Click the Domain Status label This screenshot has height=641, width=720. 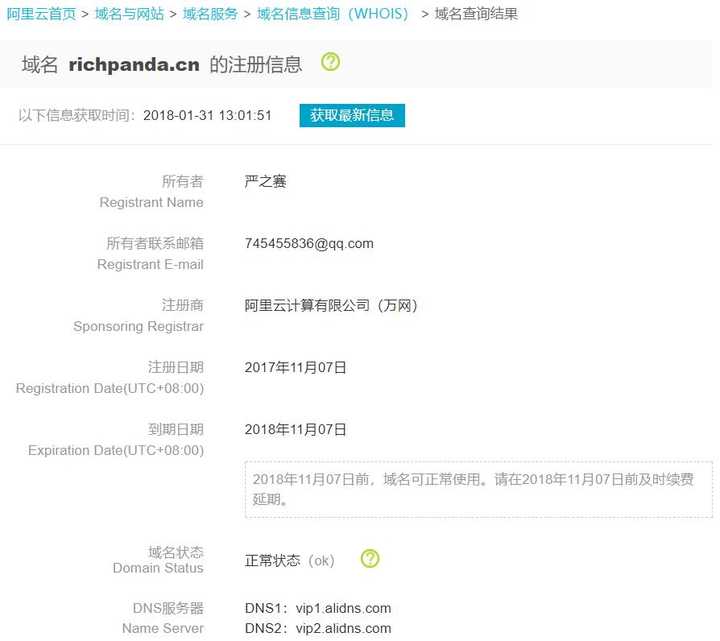click(x=158, y=568)
